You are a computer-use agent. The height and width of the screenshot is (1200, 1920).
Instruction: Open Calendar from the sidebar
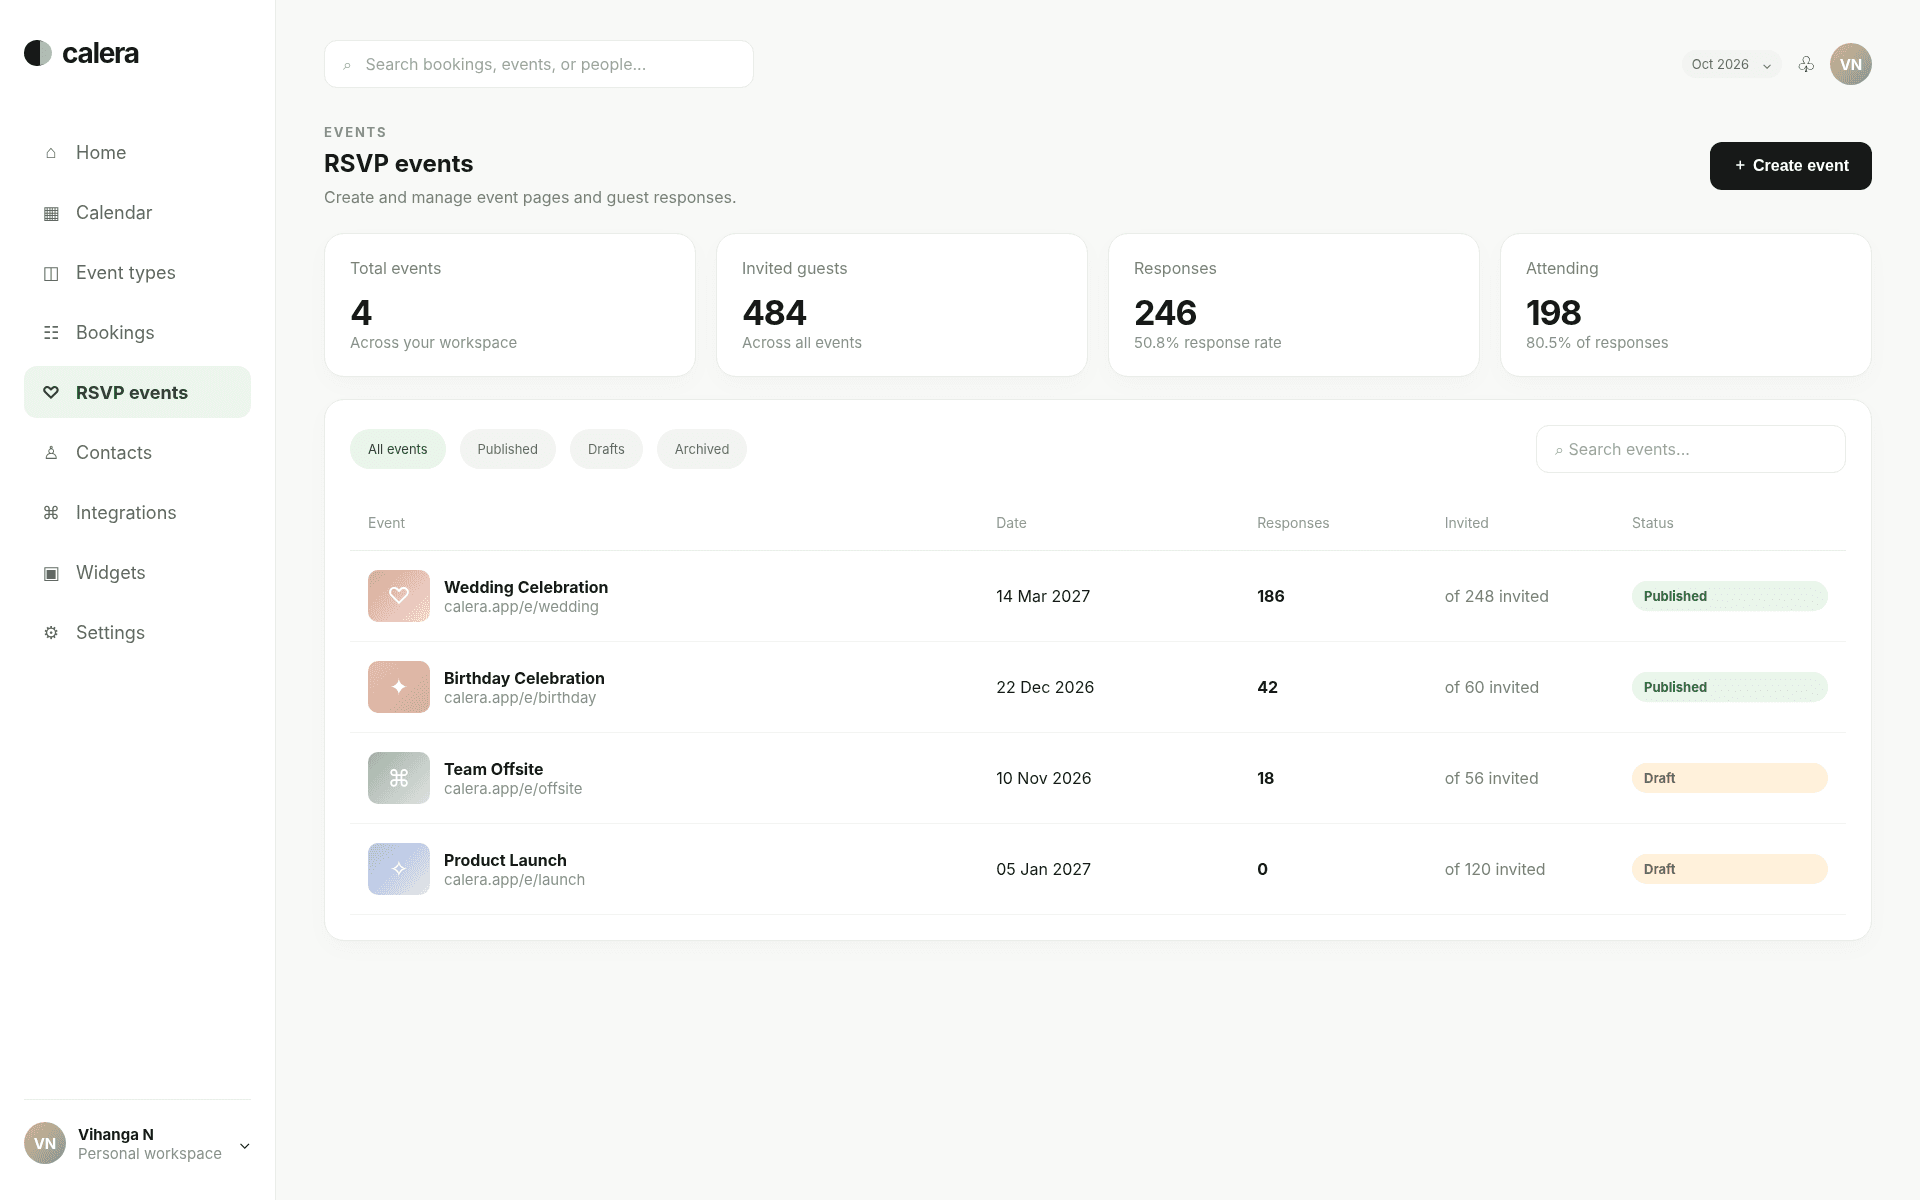click(x=137, y=213)
